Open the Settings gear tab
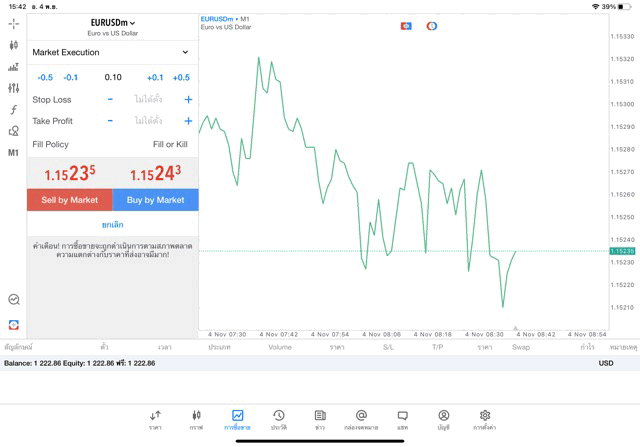Screen dimensions: 640x447 point(485,419)
